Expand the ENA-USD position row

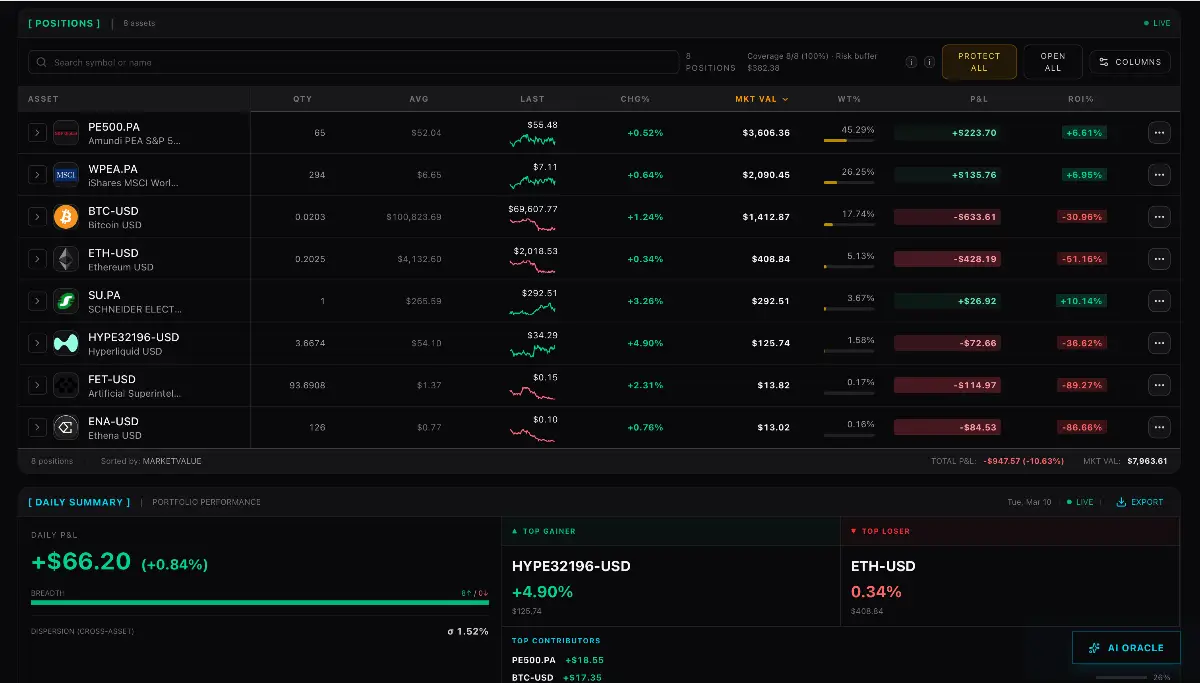(37, 427)
